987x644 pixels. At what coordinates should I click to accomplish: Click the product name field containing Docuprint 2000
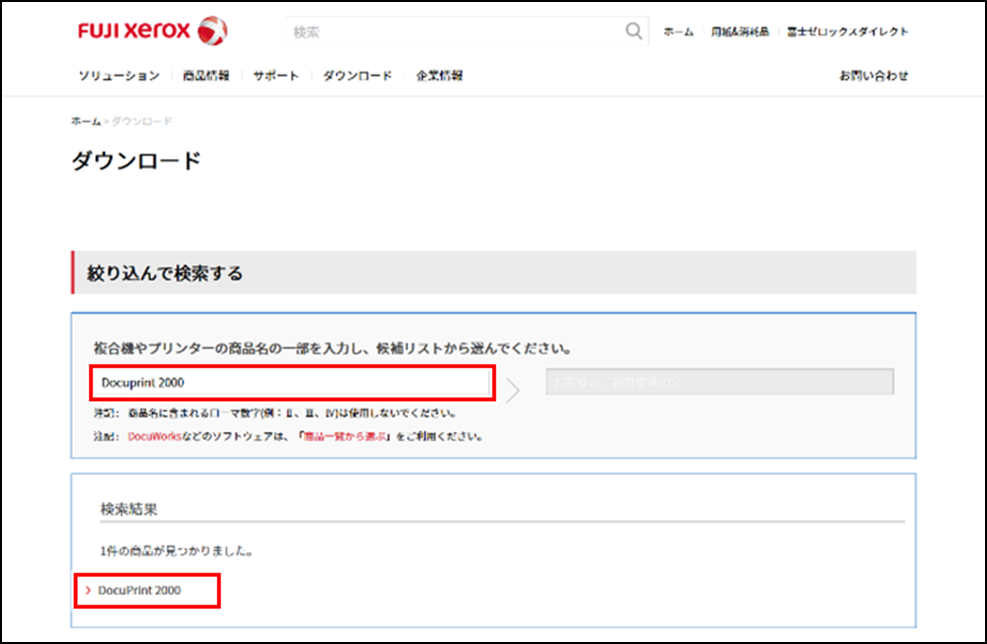pos(293,383)
